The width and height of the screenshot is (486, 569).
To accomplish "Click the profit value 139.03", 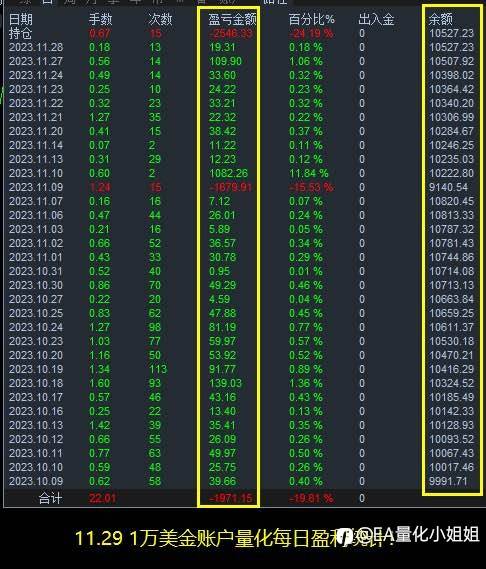I will (225, 384).
